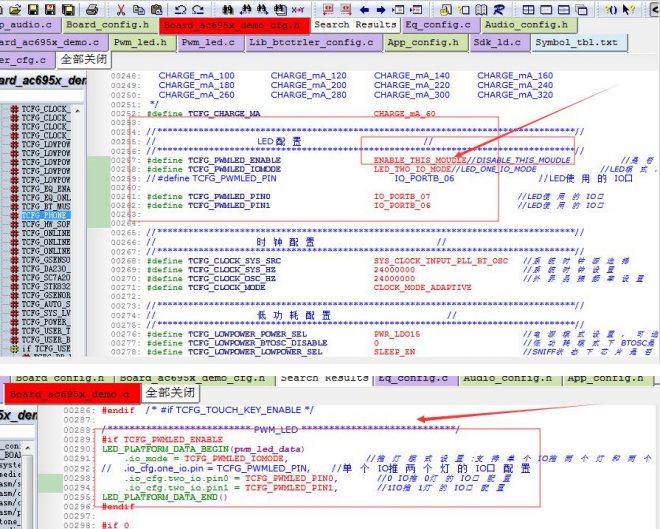
Task: Click the Paste clipboard icon
Action: (x=157, y=9)
